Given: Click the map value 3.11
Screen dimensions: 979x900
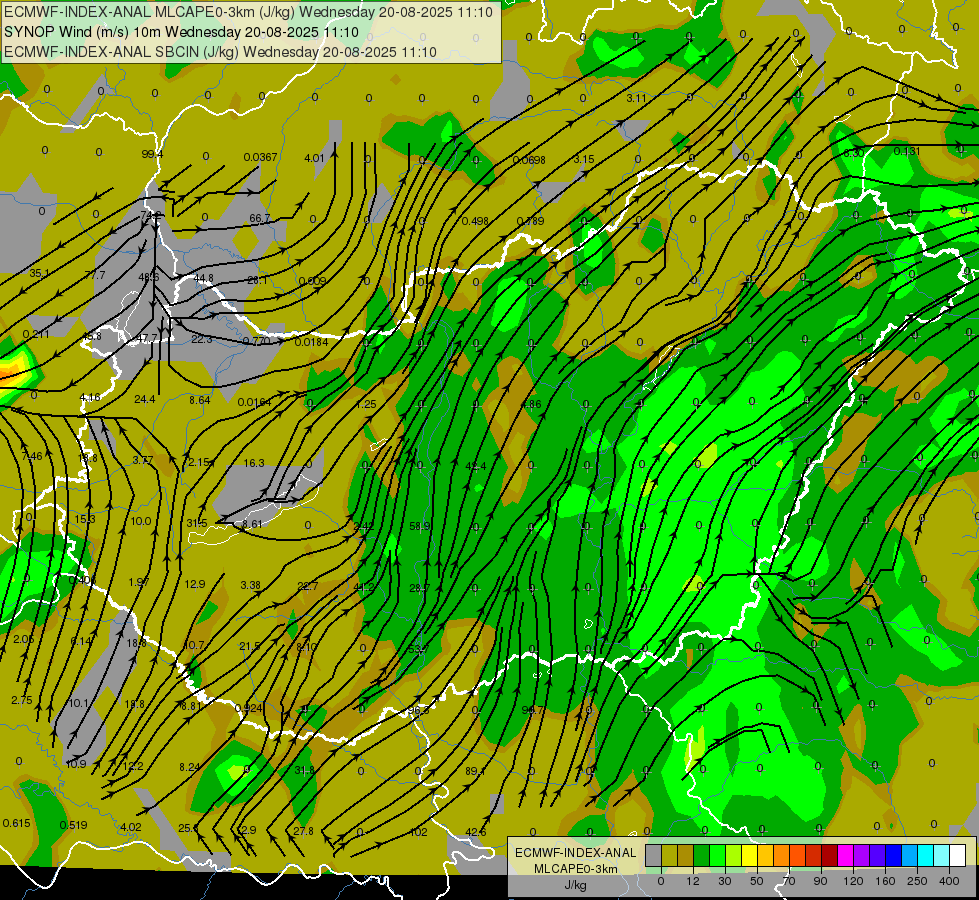Looking at the screenshot, I should (636, 98).
